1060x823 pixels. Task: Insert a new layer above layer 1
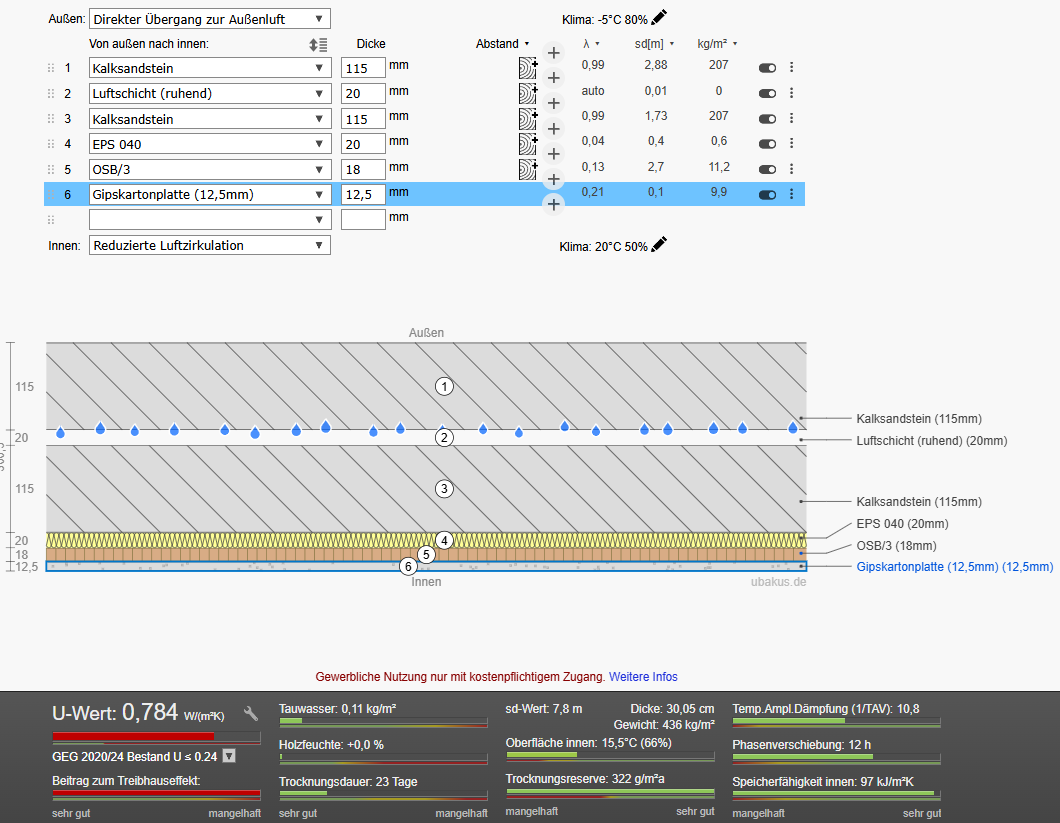tap(554, 53)
